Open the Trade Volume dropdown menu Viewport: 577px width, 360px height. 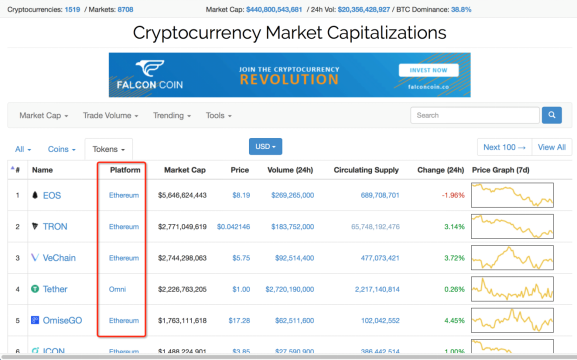110,116
